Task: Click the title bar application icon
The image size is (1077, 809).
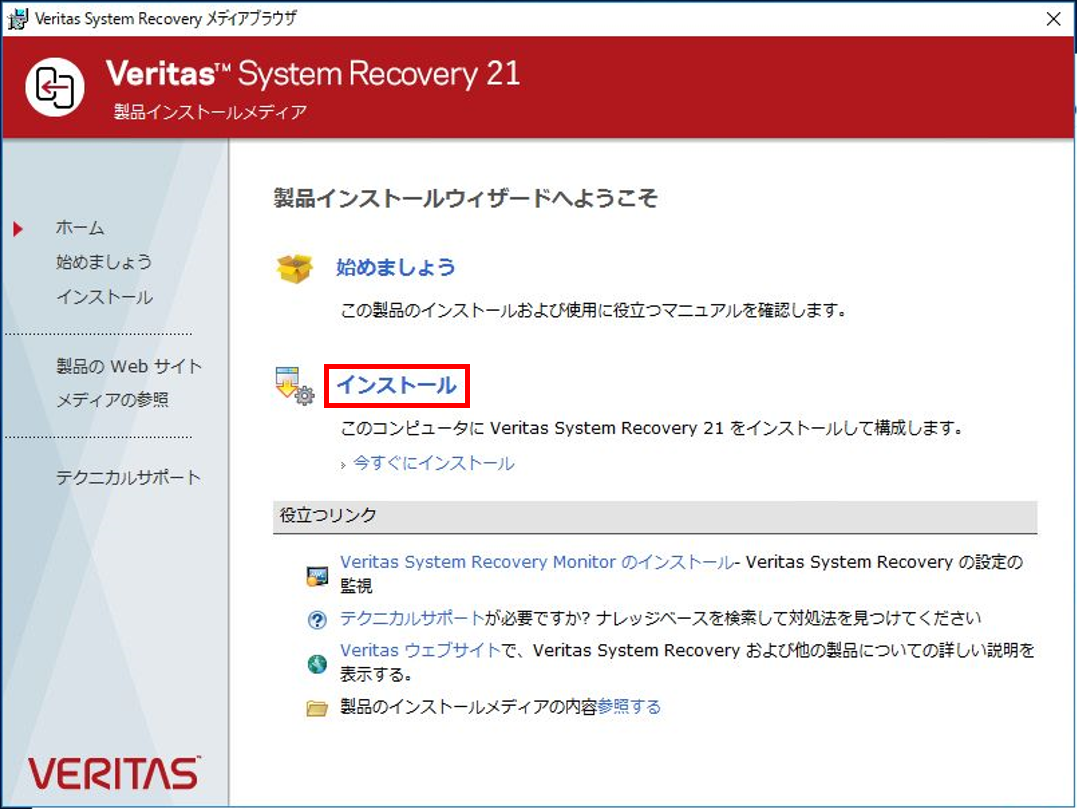Action: coord(17,19)
